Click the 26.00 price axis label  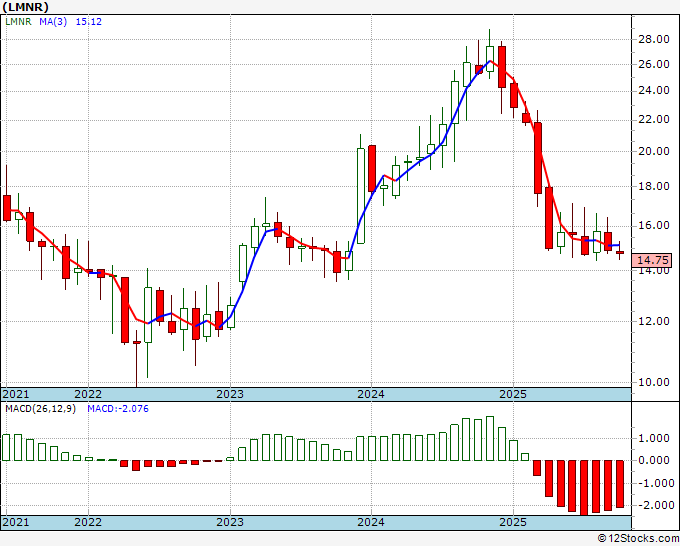[x=654, y=64]
